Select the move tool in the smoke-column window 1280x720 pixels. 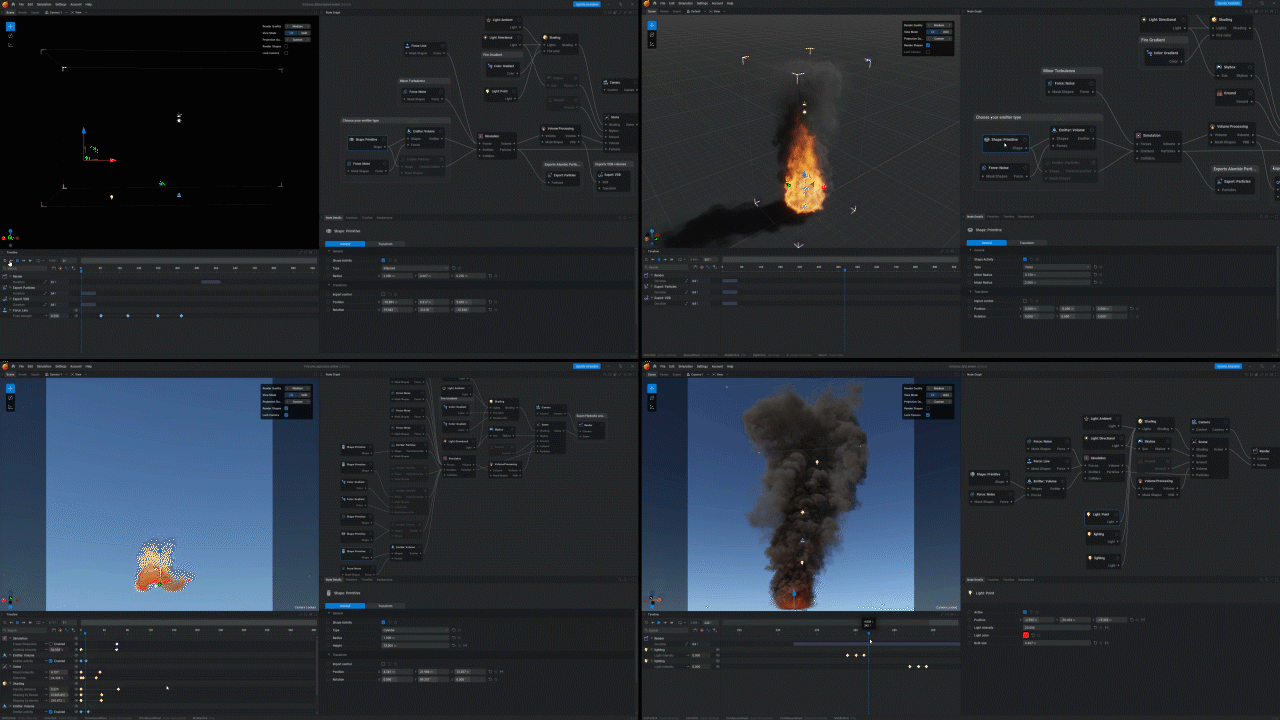651,388
